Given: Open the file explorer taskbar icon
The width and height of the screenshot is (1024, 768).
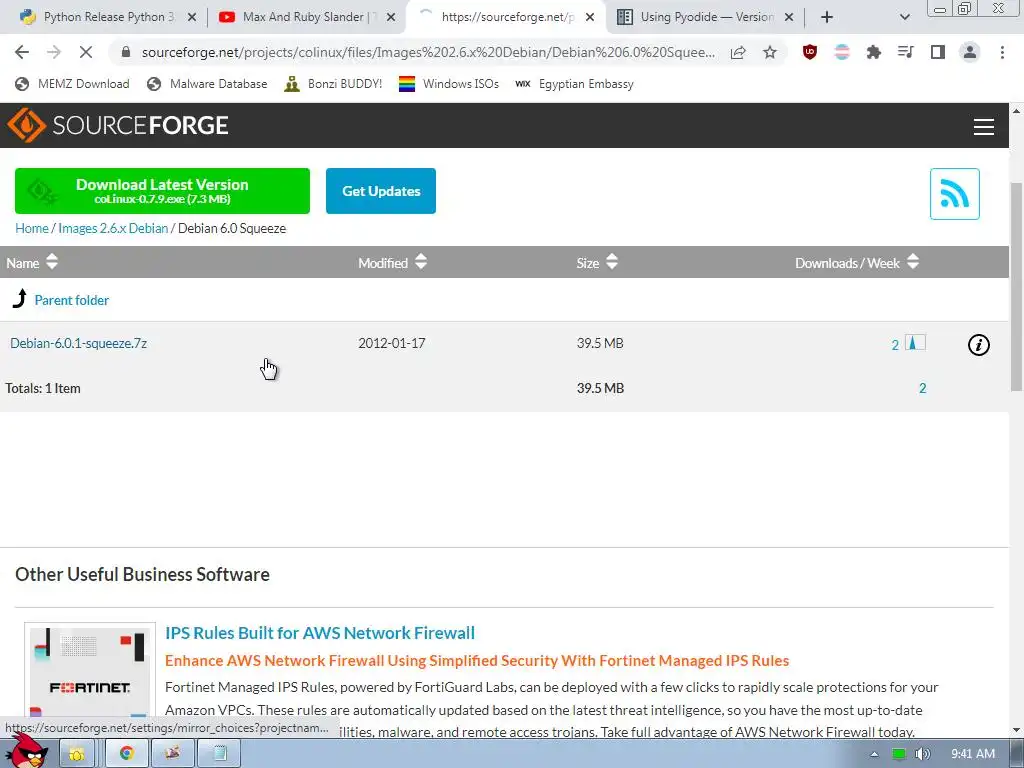Looking at the screenshot, I should click(x=76, y=754).
